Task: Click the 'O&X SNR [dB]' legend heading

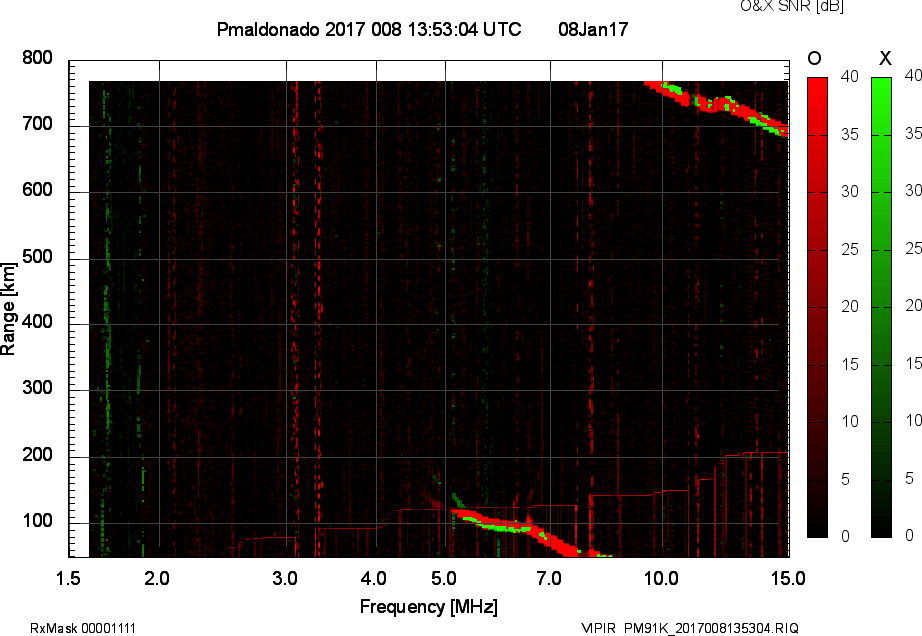Action: tap(791, 6)
